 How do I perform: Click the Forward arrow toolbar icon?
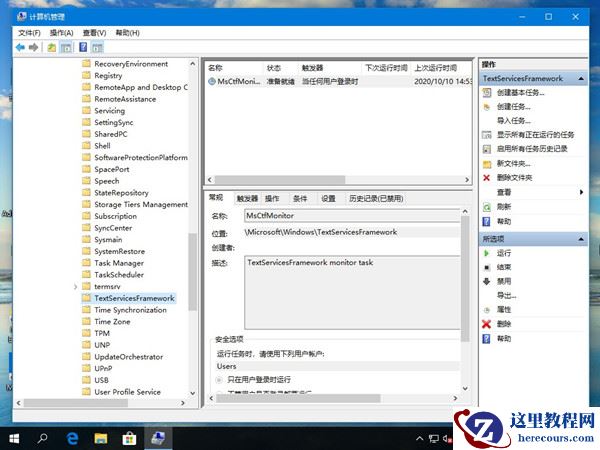point(34,47)
